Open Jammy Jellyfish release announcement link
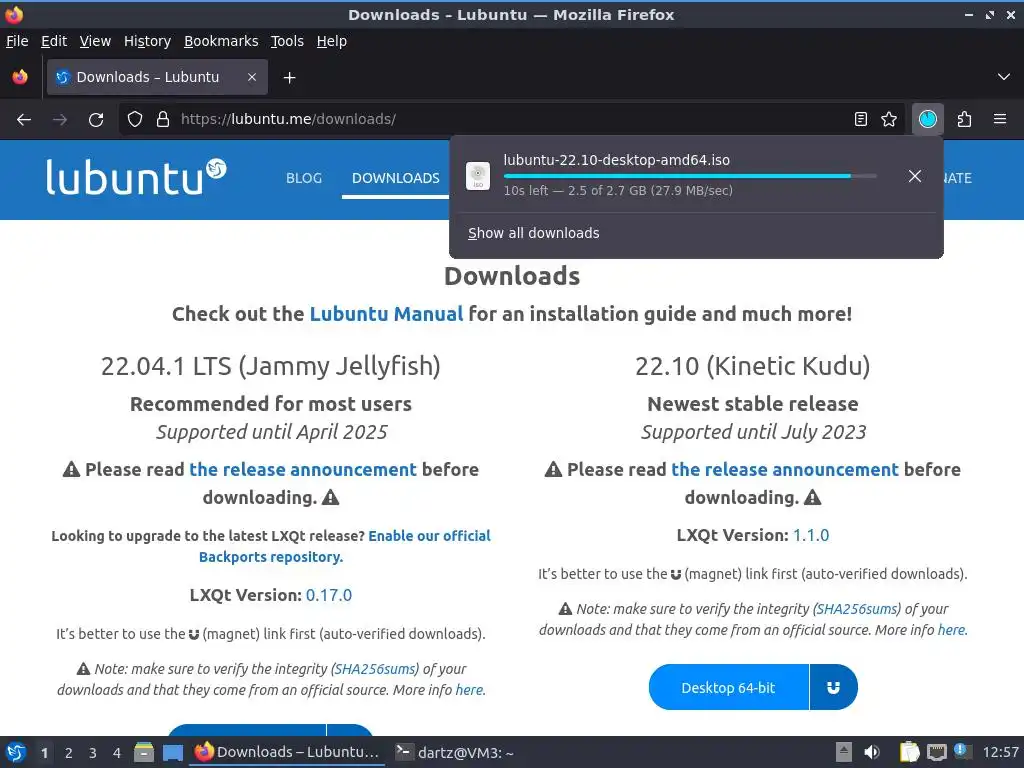The height and width of the screenshot is (768, 1024). 303,470
